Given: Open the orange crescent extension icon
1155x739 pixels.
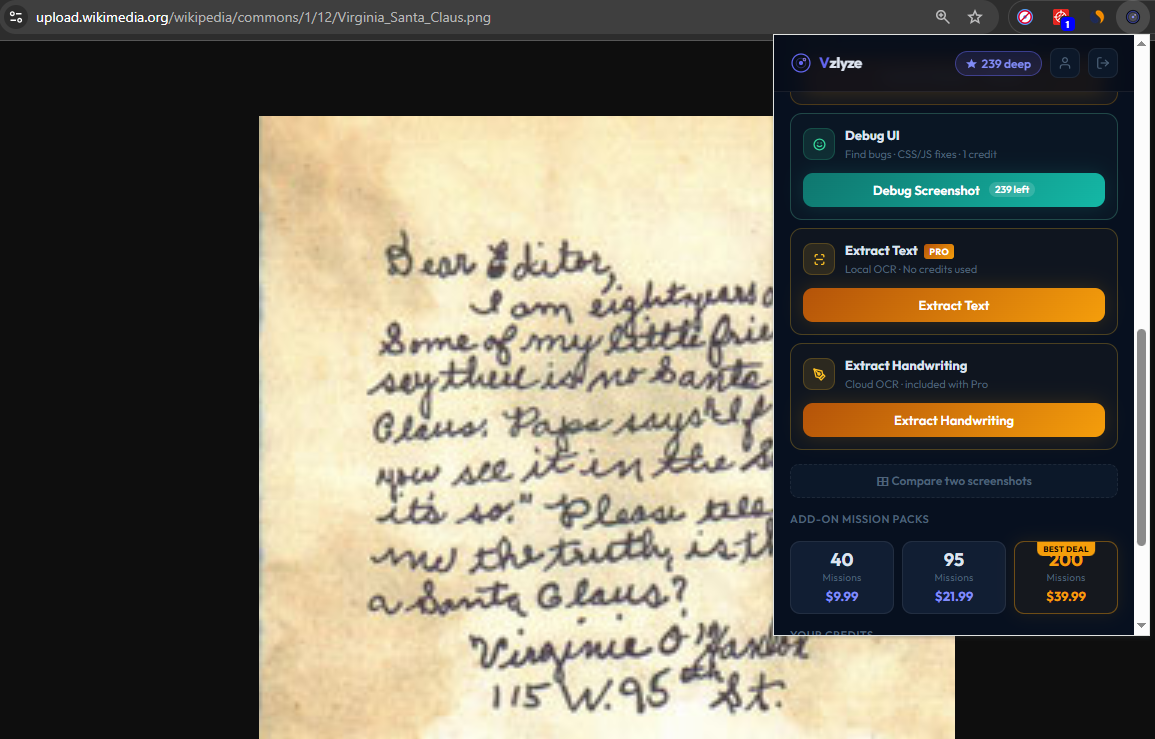Looking at the screenshot, I should coord(1098,17).
